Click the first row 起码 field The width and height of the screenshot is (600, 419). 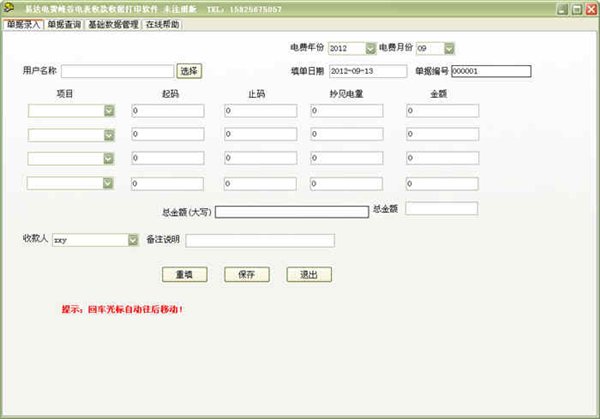point(168,111)
